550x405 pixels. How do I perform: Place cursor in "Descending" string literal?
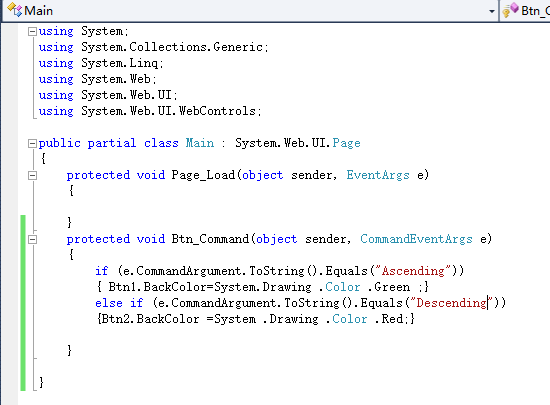tap(452, 303)
